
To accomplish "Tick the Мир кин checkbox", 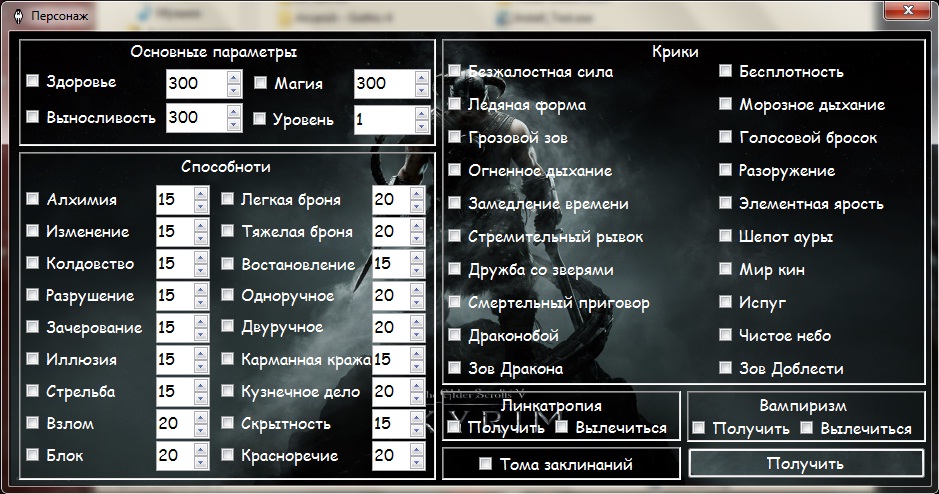I will coord(725,268).
